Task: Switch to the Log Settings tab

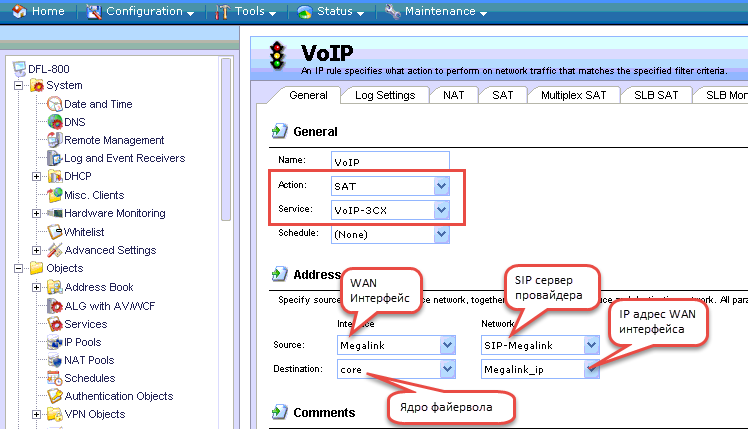Action: click(385, 95)
